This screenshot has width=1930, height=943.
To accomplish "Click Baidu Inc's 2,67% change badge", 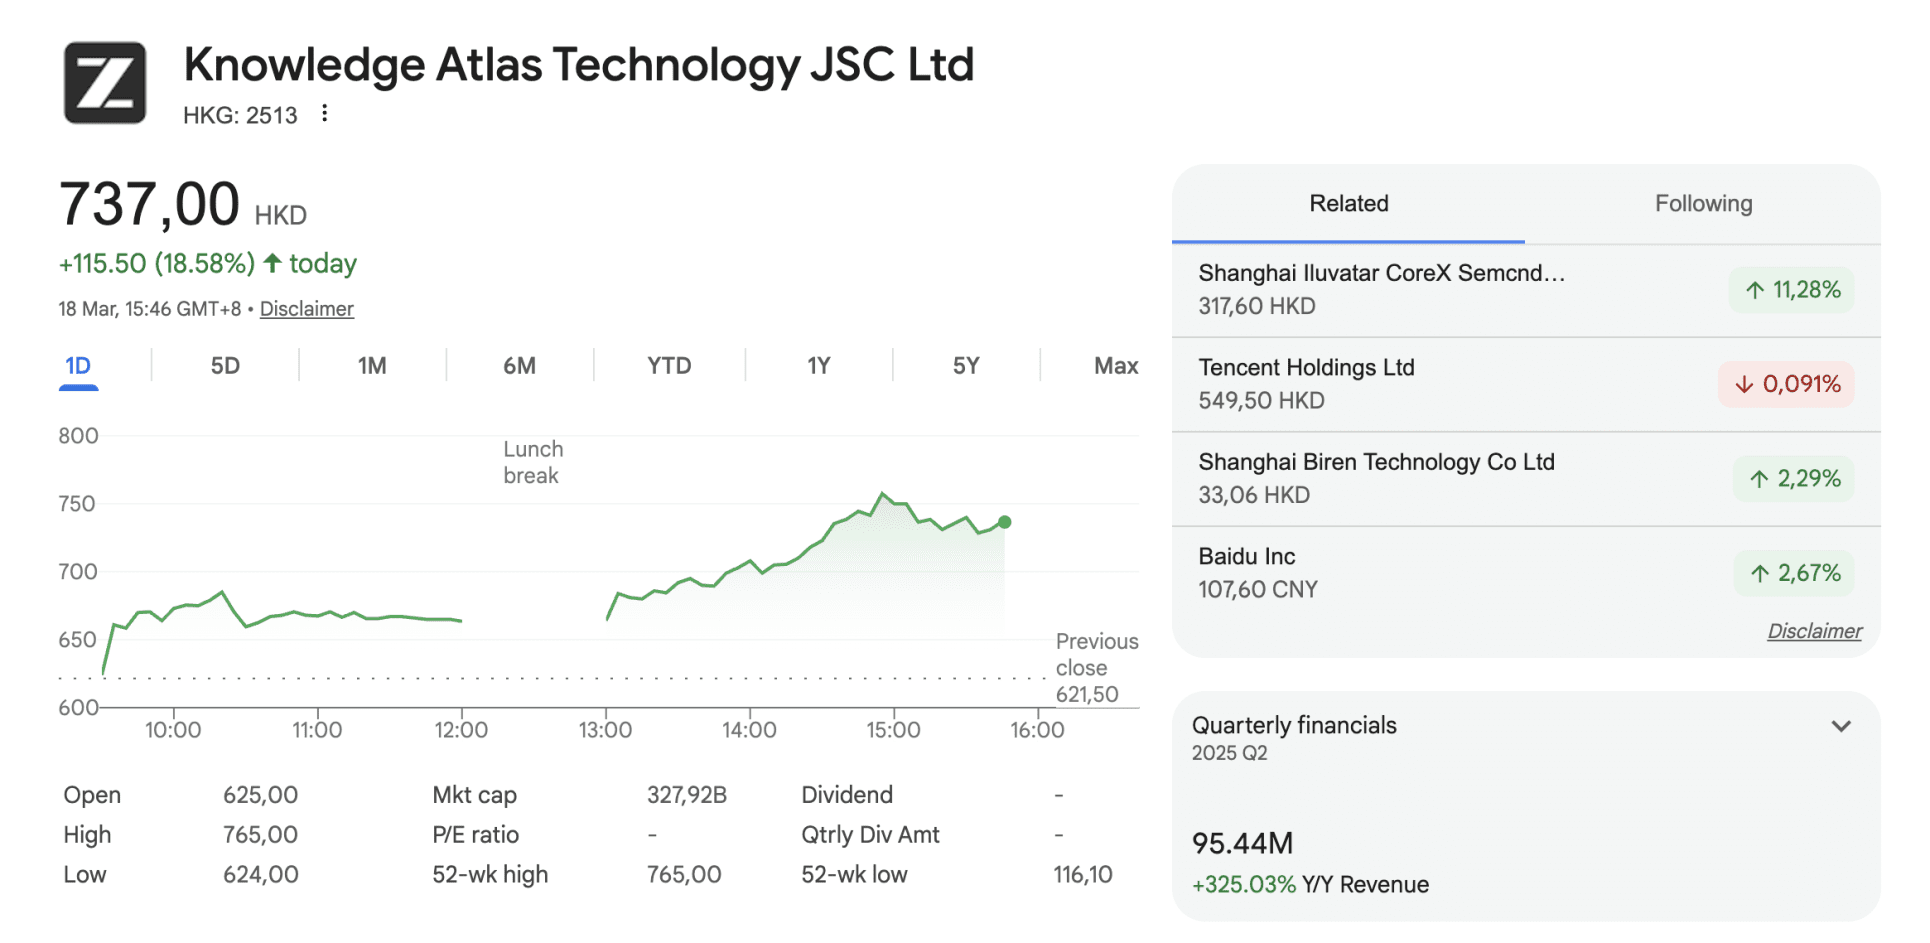I will tap(1795, 573).
